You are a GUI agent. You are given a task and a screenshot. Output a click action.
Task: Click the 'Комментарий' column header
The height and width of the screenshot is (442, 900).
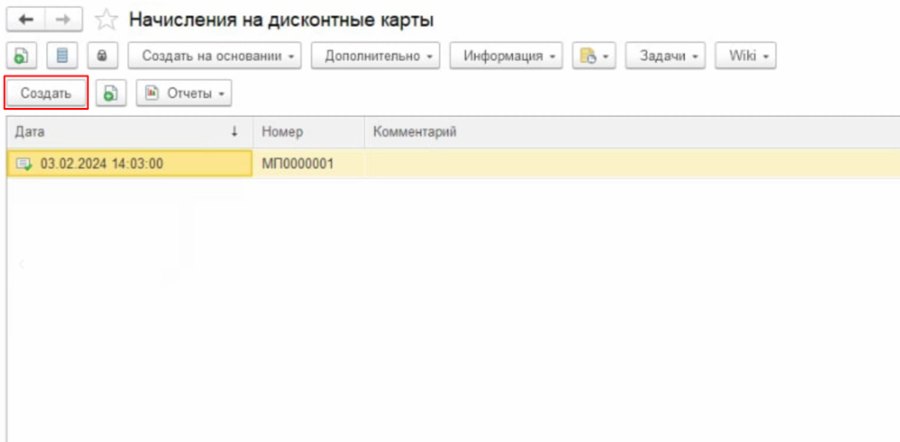pos(631,132)
